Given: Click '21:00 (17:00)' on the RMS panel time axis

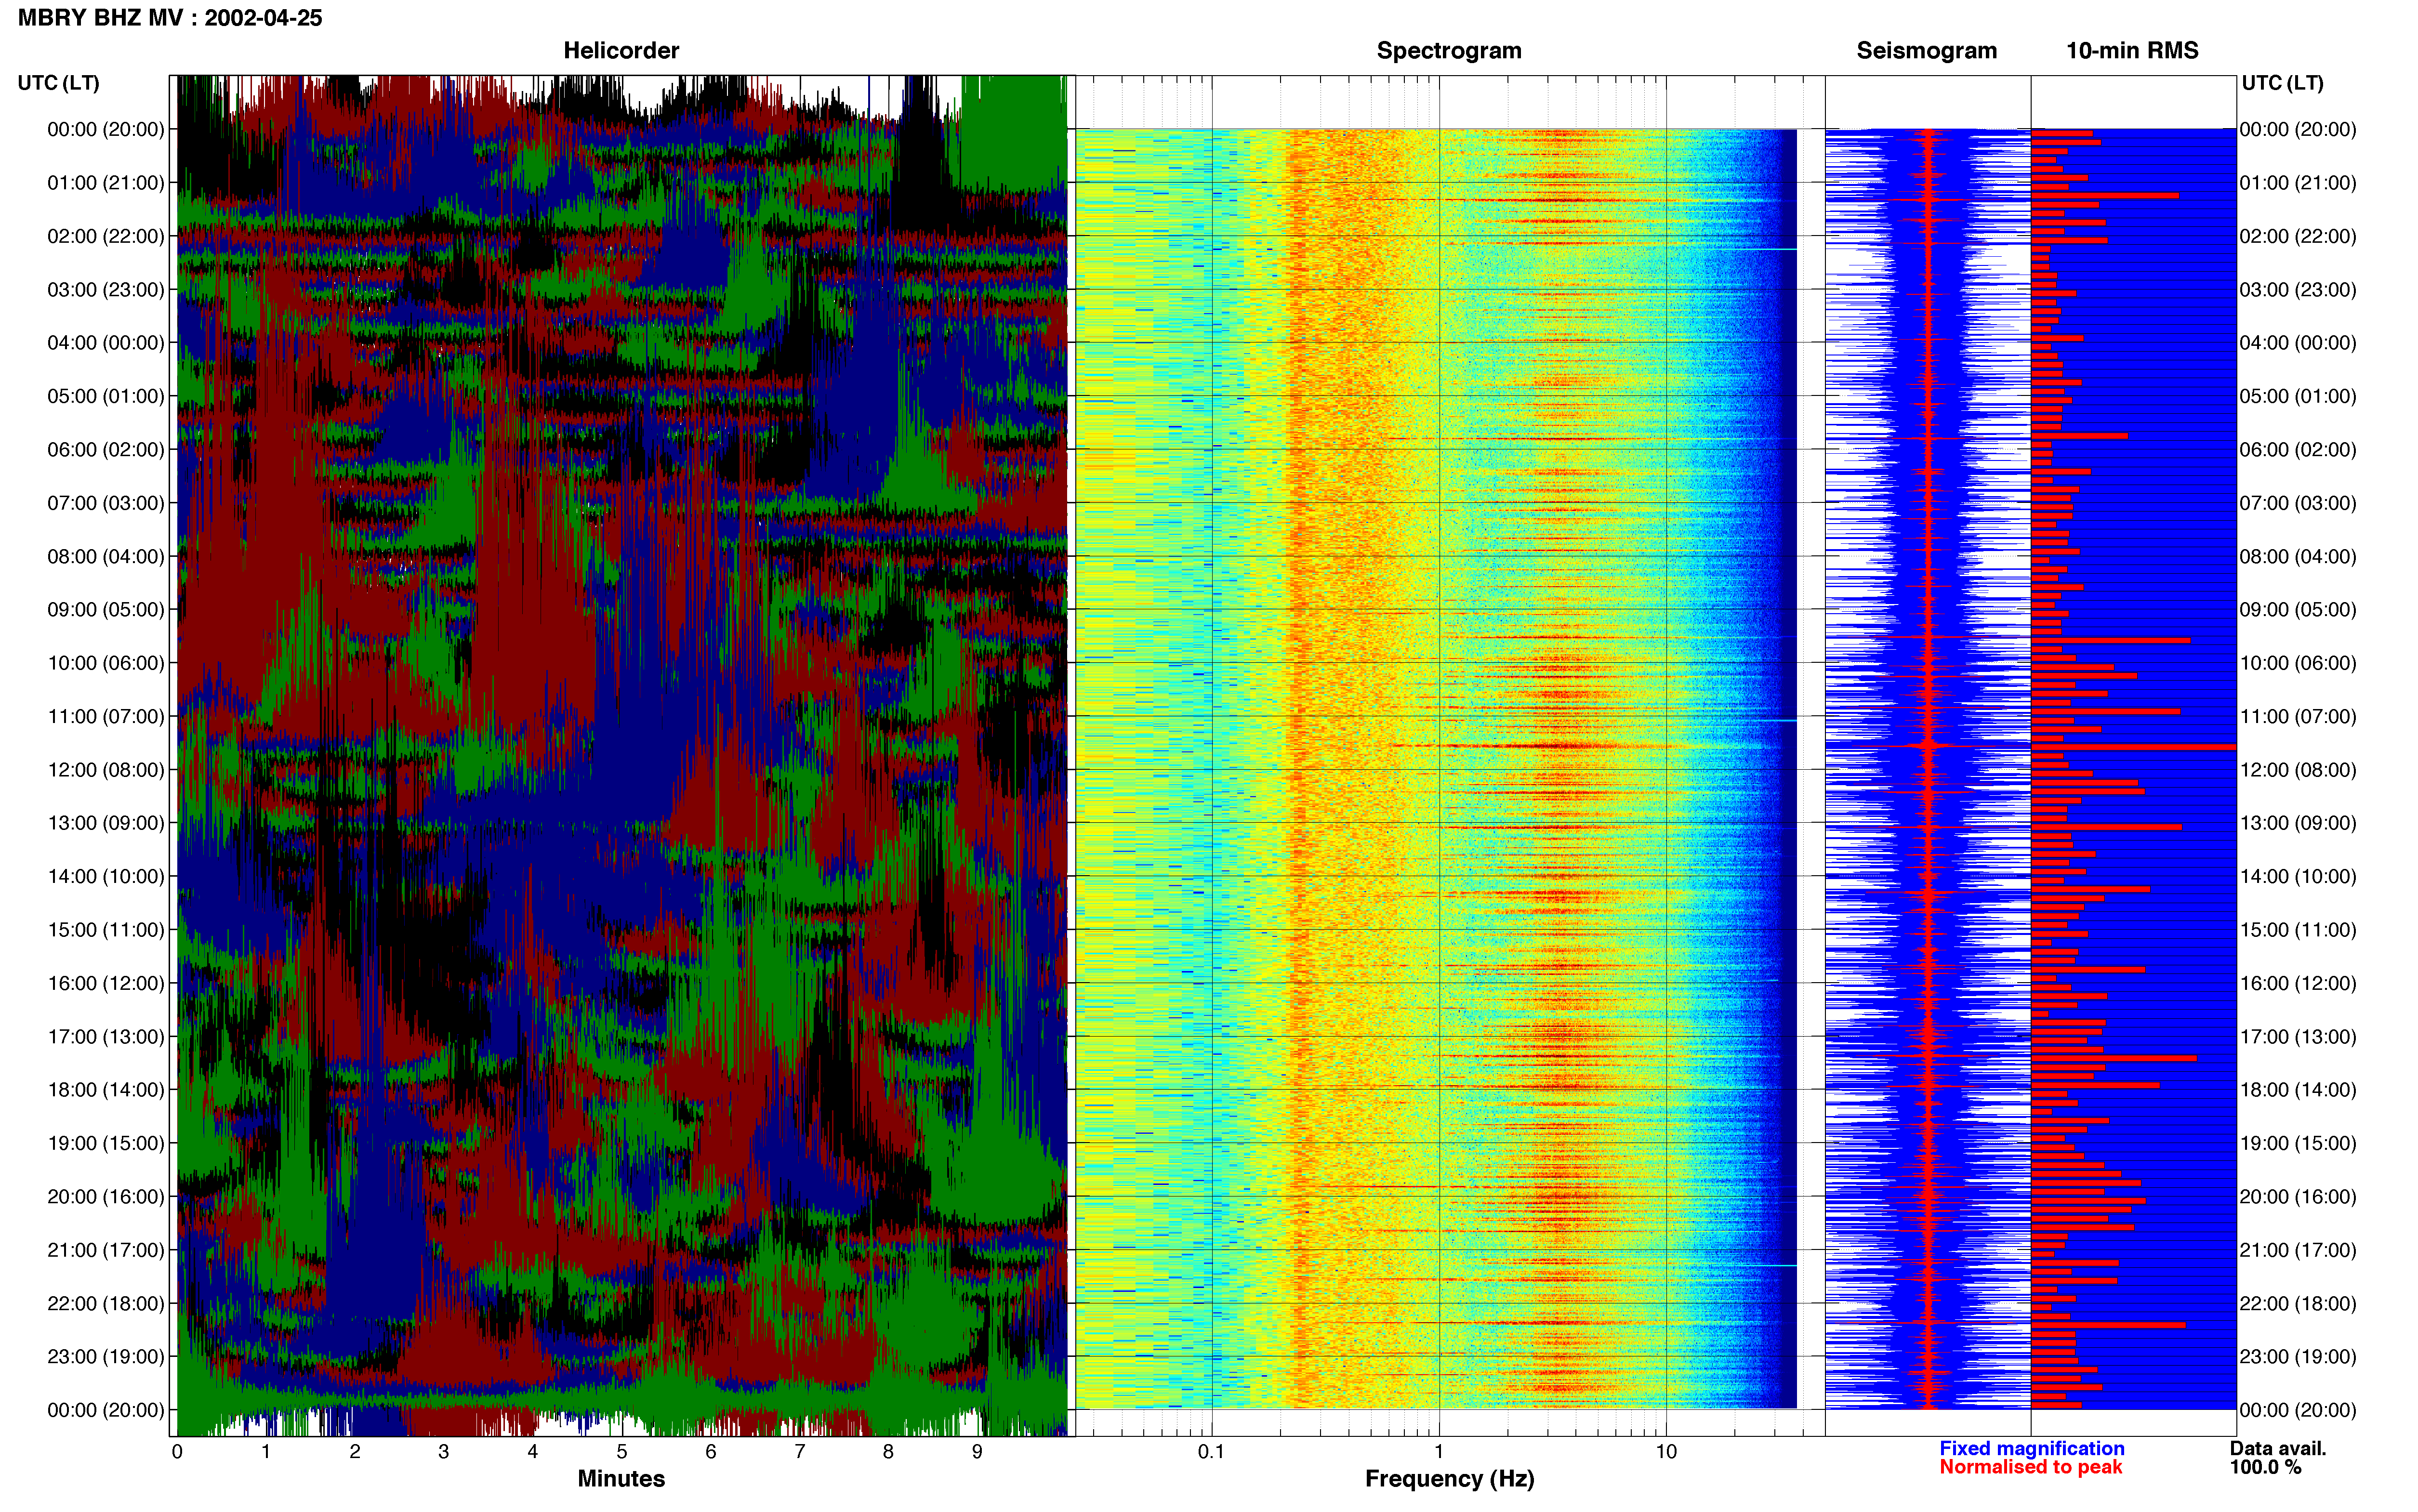Looking at the screenshot, I should coord(2298,1250).
